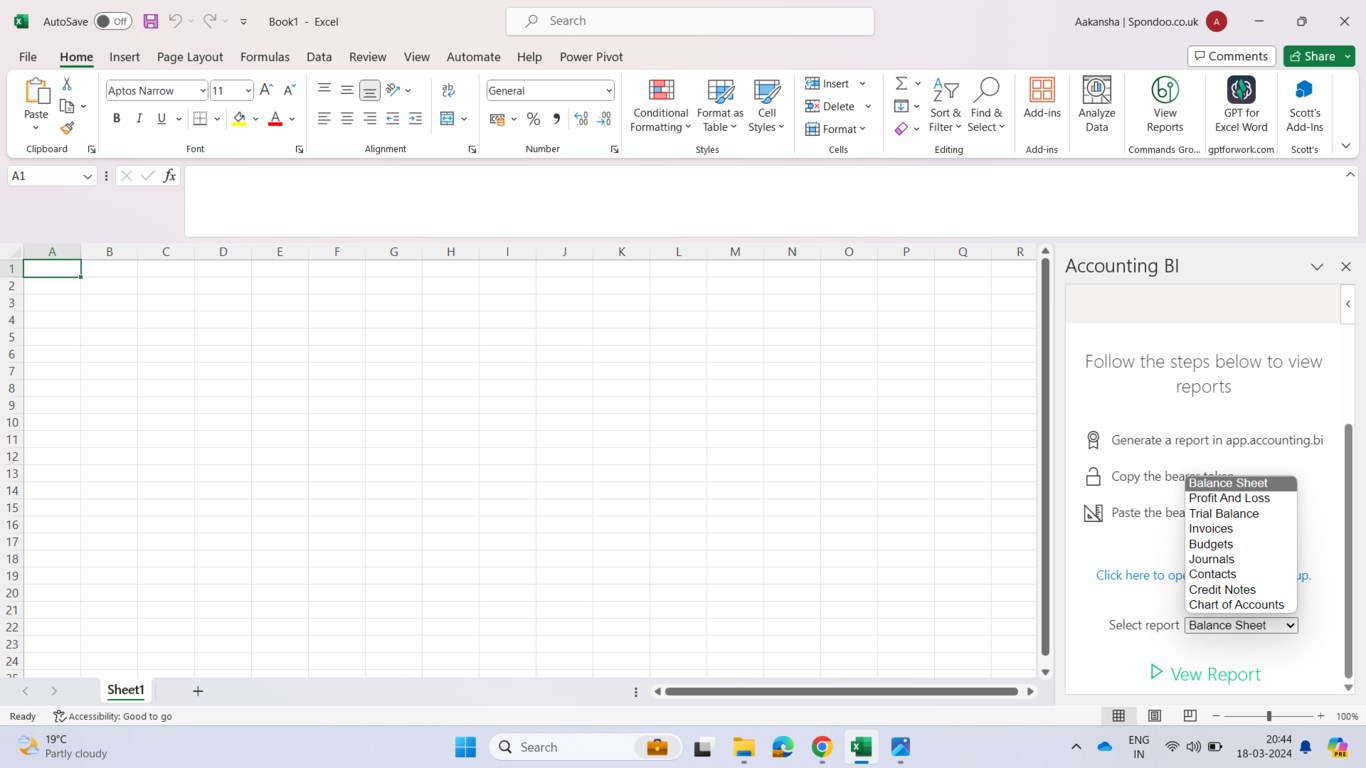The image size is (1366, 768).
Task: Increase the font size with the larger A icon
Action: pyautogui.click(x=266, y=90)
